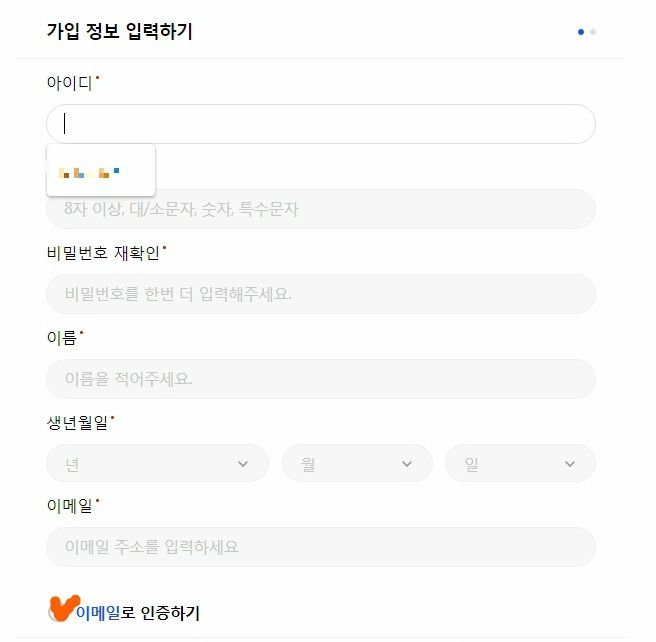Click the 생년월일 label
Image resolution: width=656 pixels, height=642 pixels.
77,422
